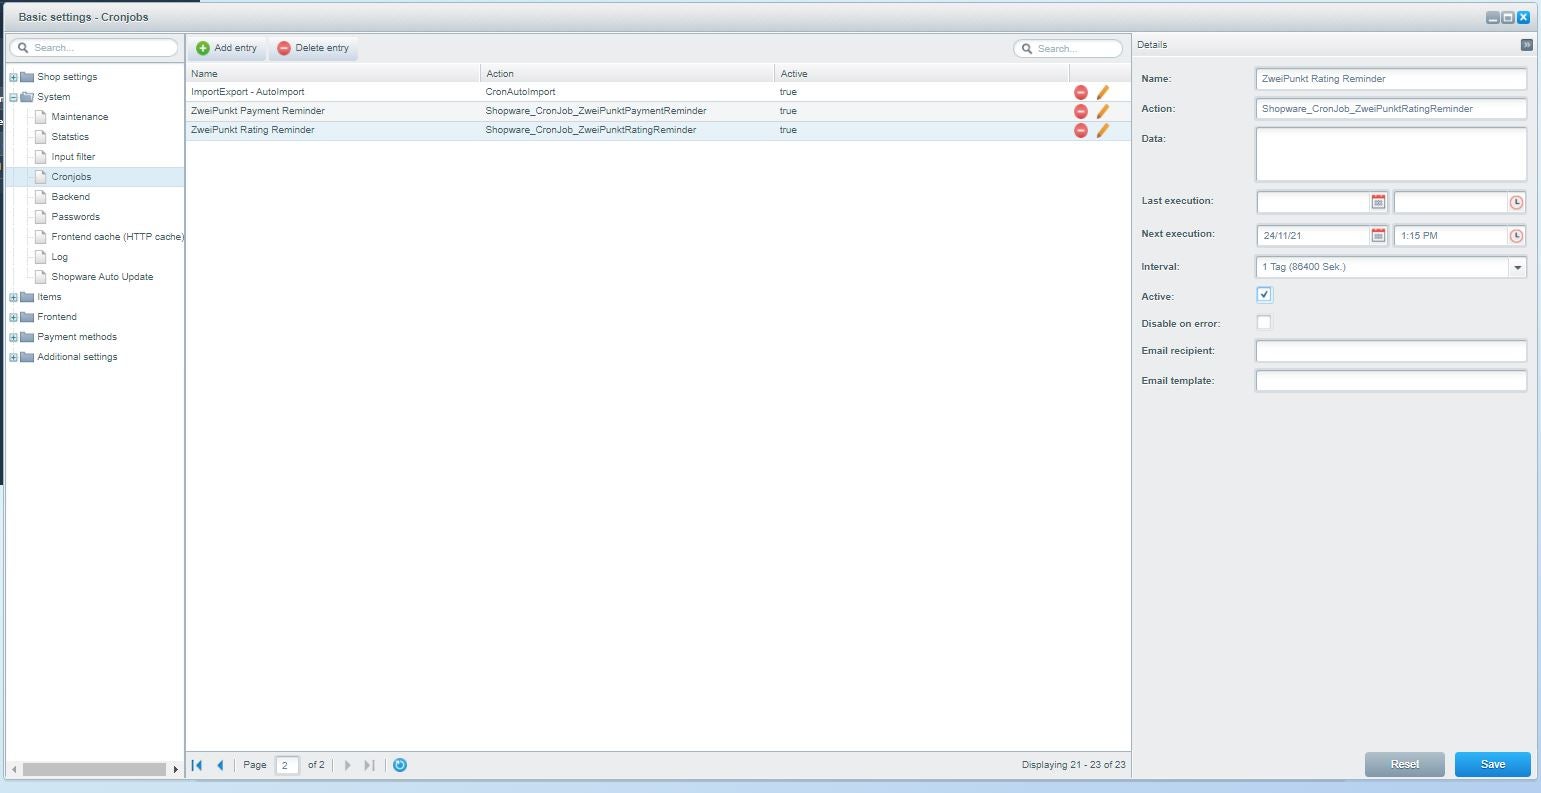Open Backend settings
Image resolution: width=1541 pixels, height=793 pixels.
[70, 197]
